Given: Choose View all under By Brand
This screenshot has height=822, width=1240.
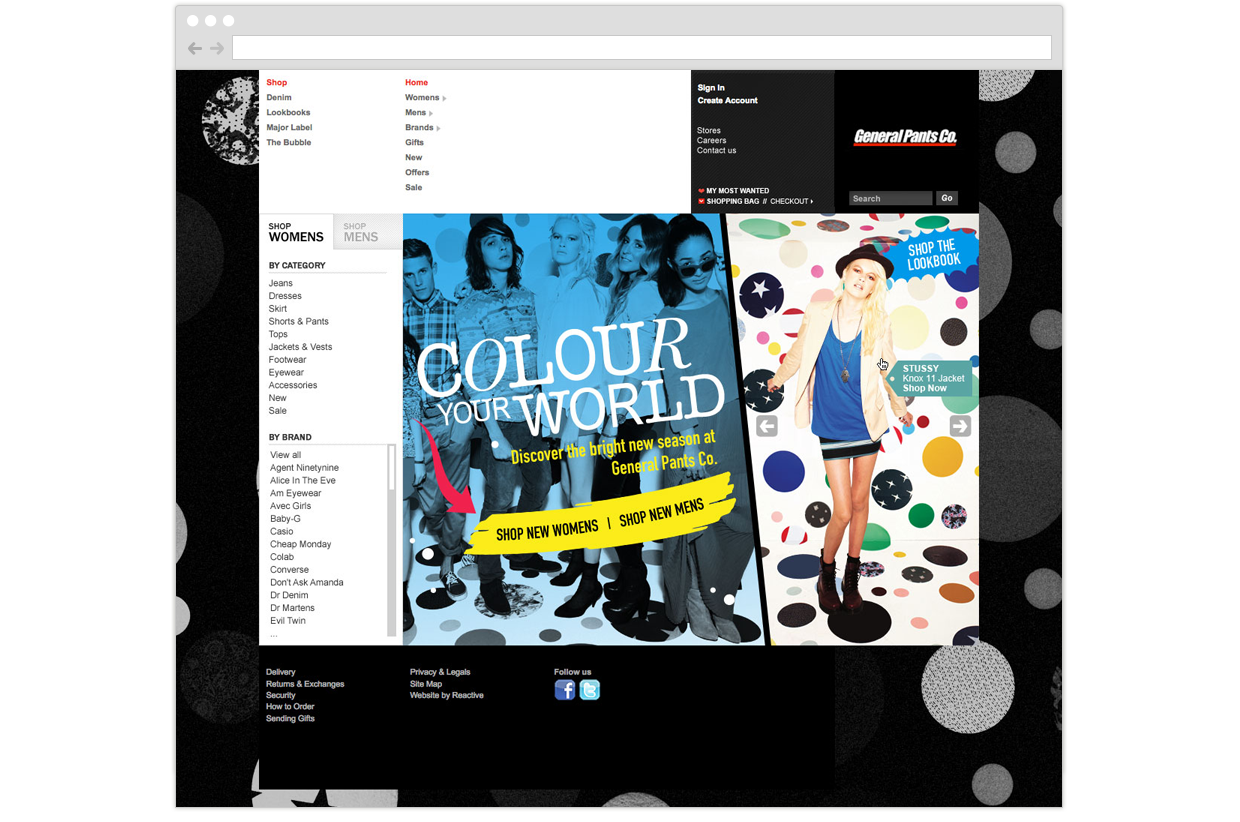Looking at the screenshot, I should [285, 455].
